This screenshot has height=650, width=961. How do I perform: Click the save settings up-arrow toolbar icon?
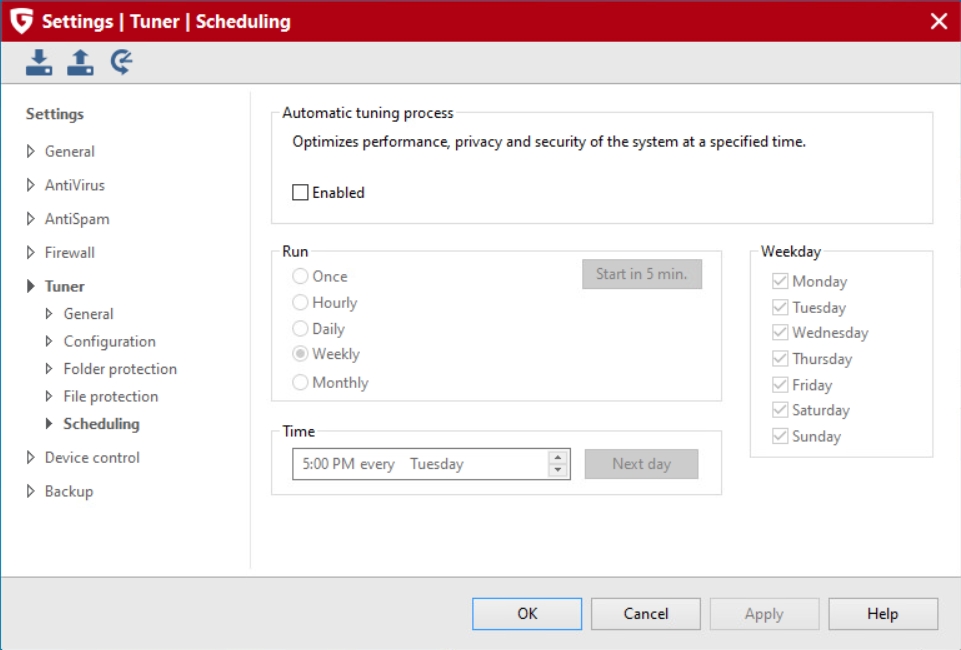(x=80, y=63)
